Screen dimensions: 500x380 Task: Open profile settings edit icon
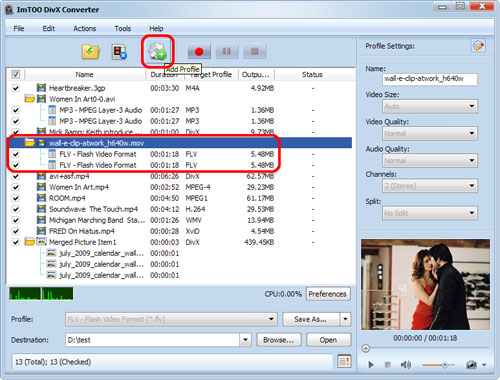click(x=479, y=46)
